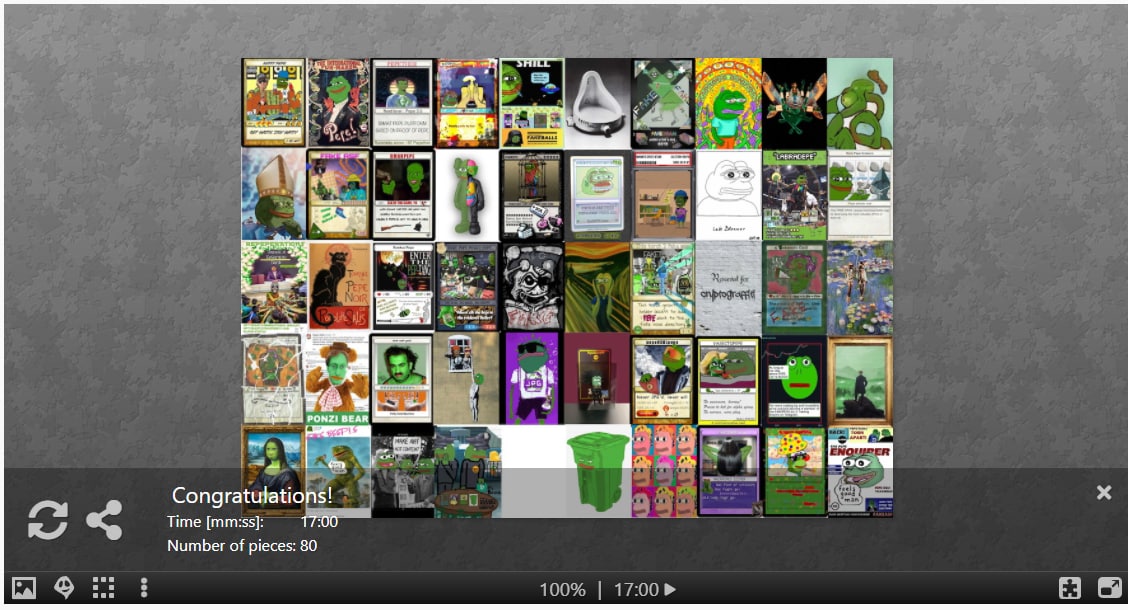Select the green trash bin tile
This screenshot has width=1128, height=610.
point(598,471)
